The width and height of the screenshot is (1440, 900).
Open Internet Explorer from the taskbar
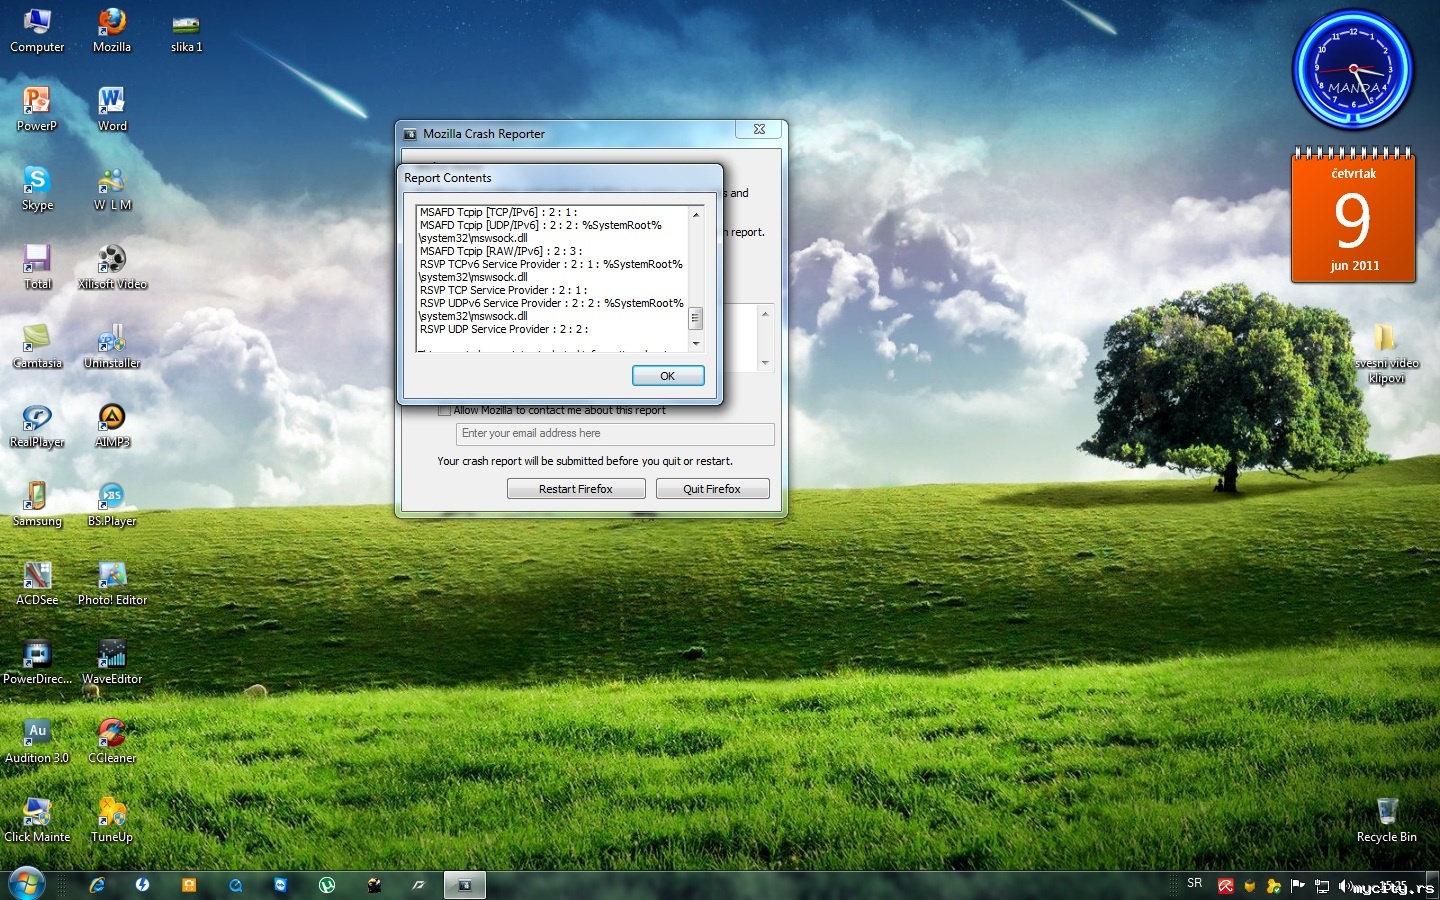[x=97, y=885]
